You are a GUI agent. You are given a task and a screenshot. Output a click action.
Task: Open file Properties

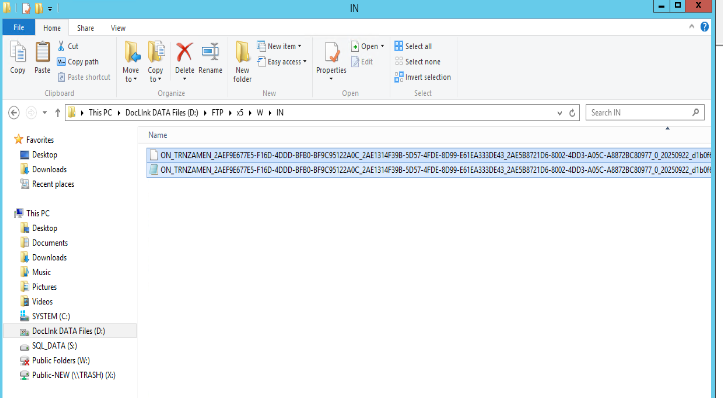[331, 61]
